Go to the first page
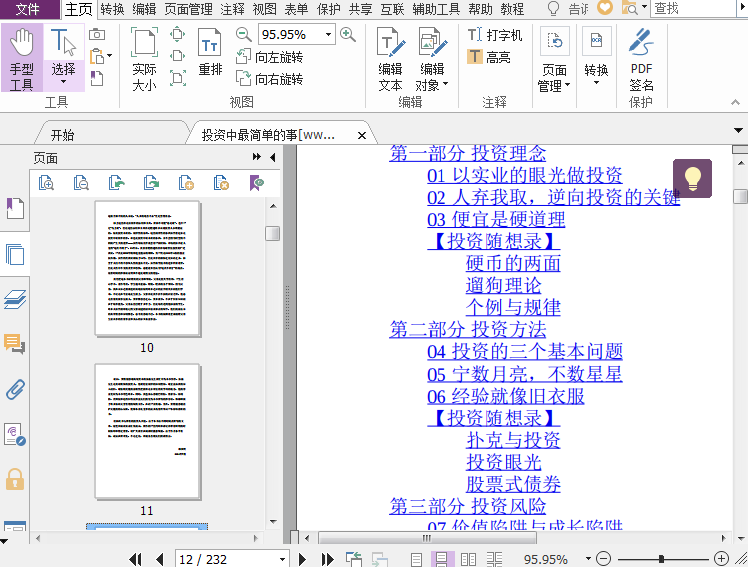This screenshot has width=748, height=567. 135,559
